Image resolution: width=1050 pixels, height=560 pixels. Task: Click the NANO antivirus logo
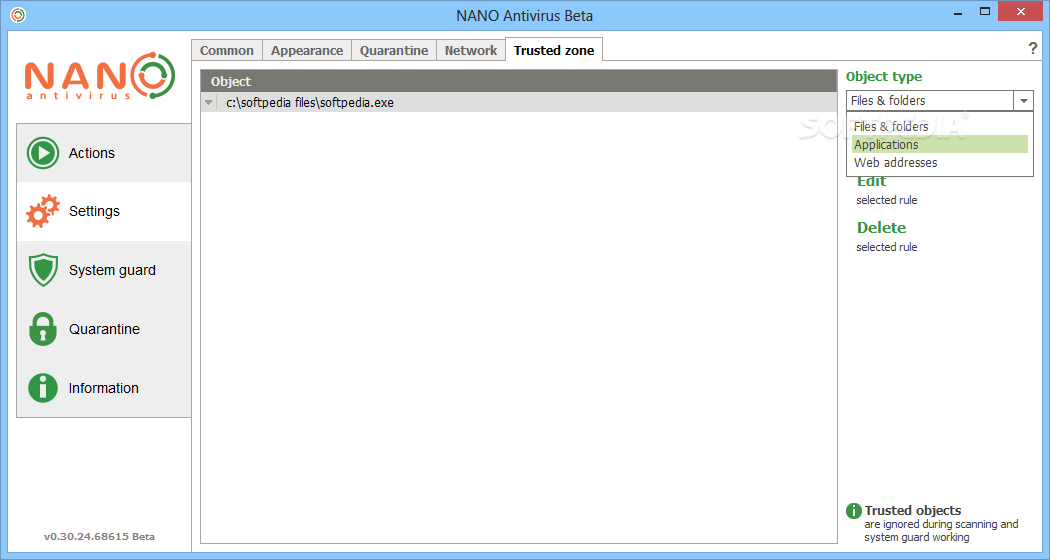pyautogui.click(x=100, y=76)
